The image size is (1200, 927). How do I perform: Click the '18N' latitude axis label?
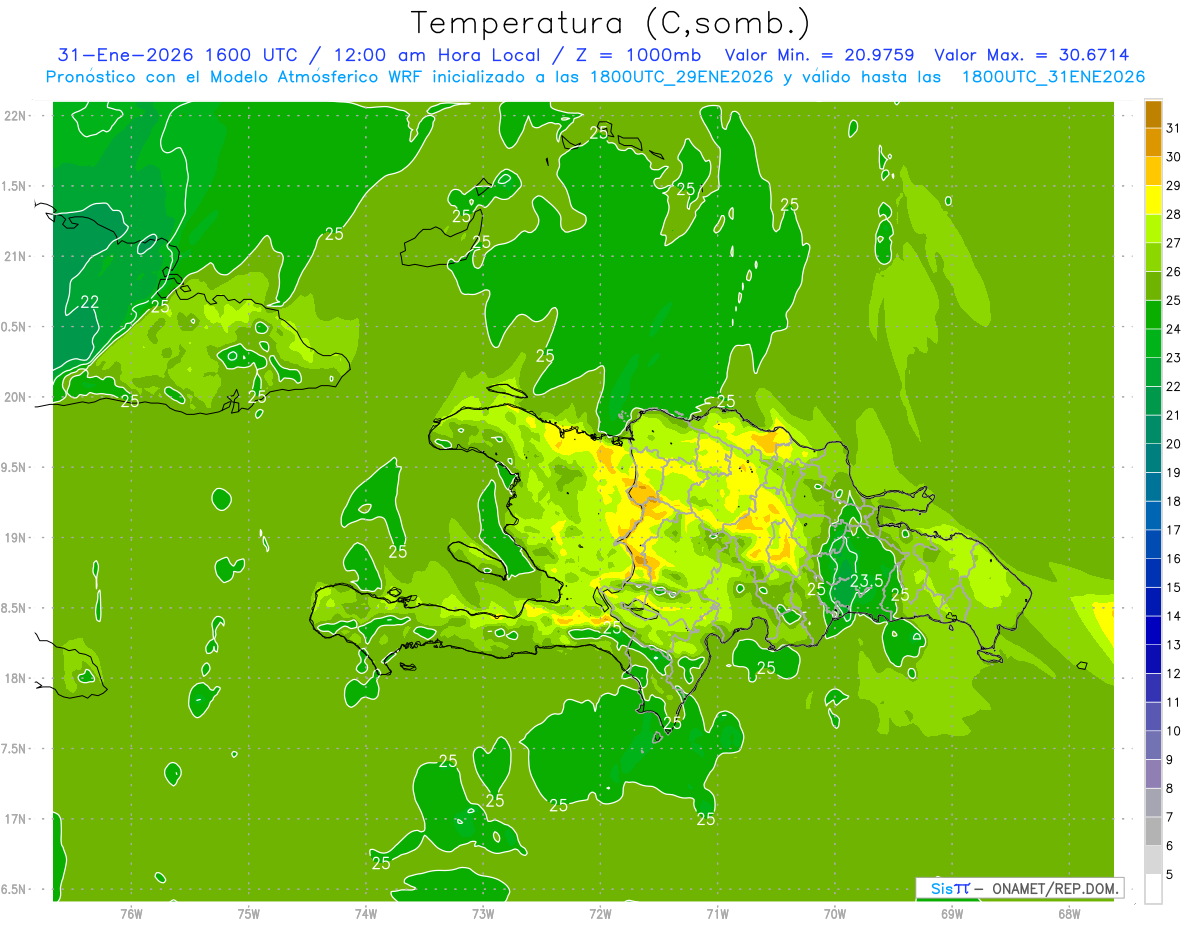[16, 678]
